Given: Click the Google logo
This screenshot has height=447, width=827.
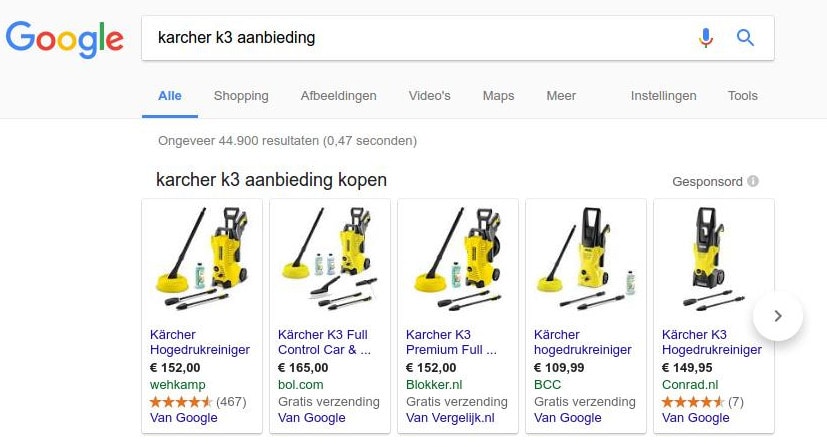Looking at the screenshot, I should tap(64, 40).
